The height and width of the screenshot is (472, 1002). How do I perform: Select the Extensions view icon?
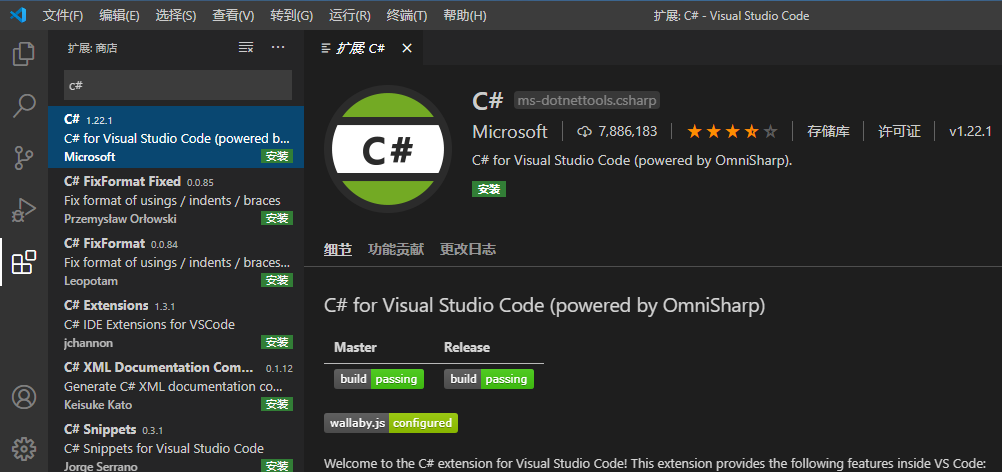click(23, 262)
